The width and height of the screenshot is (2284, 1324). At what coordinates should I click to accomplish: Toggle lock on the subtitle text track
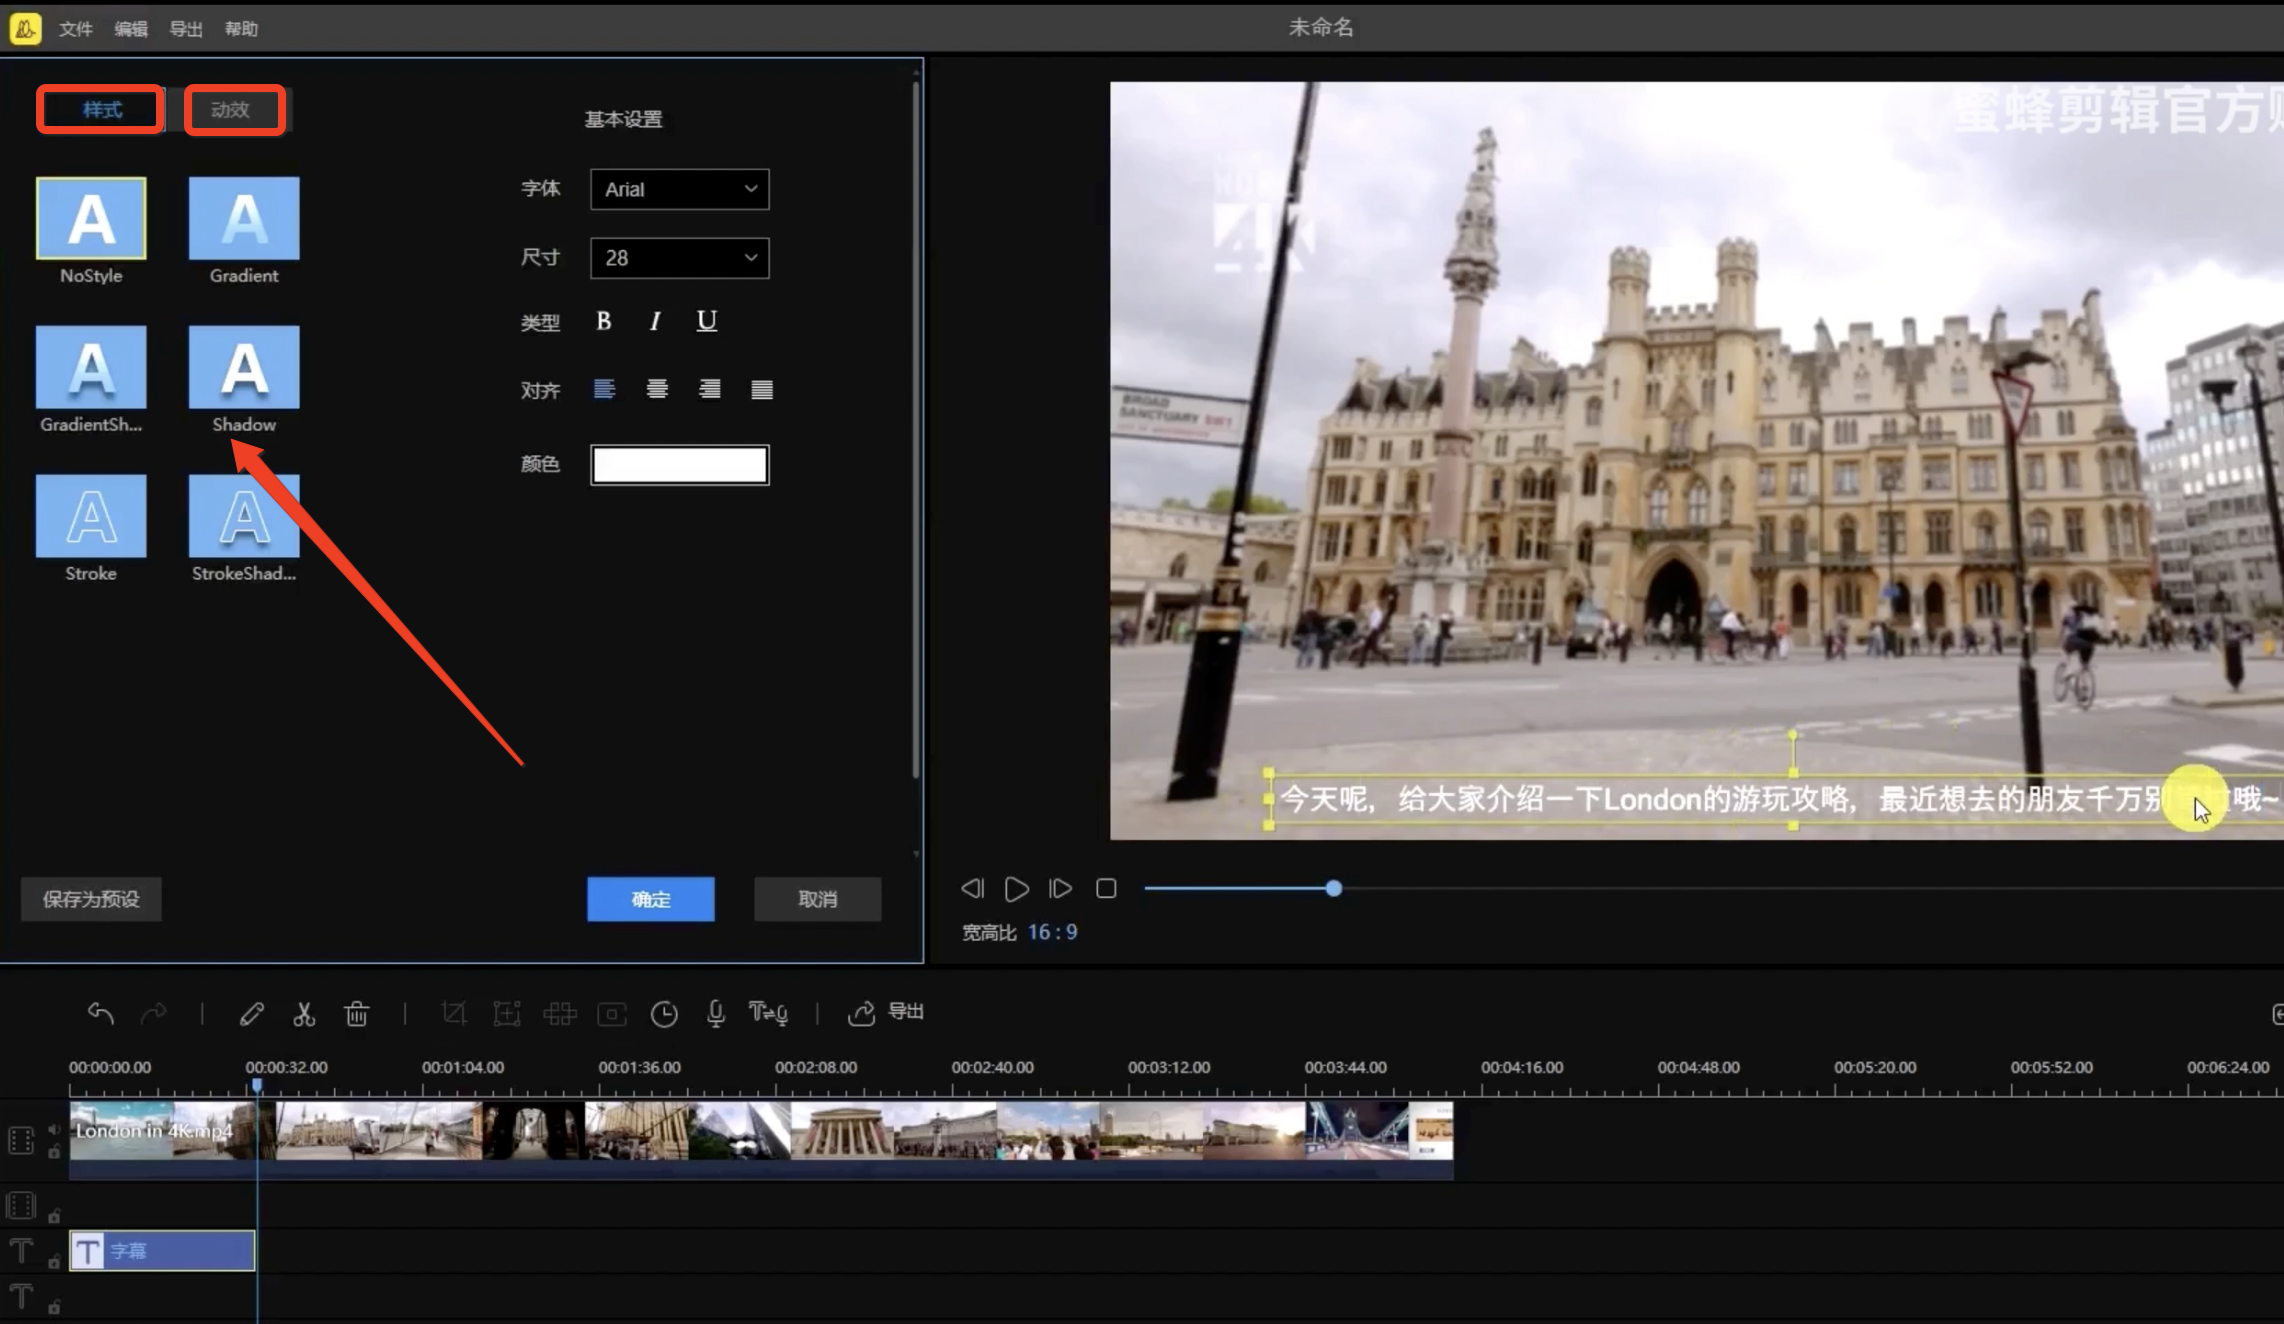[x=54, y=1262]
